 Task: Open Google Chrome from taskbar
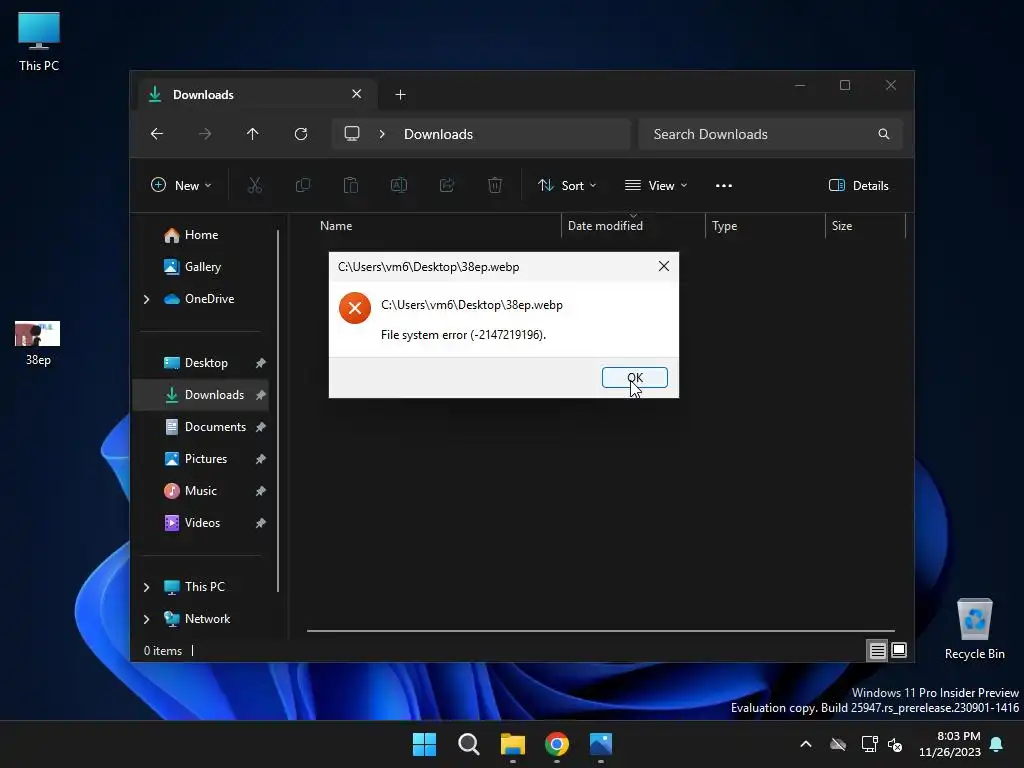557,744
